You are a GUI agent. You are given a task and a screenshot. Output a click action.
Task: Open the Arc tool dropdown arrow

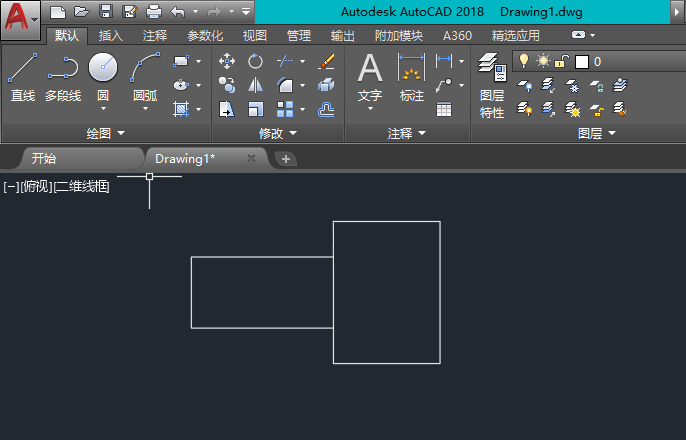pos(145,108)
